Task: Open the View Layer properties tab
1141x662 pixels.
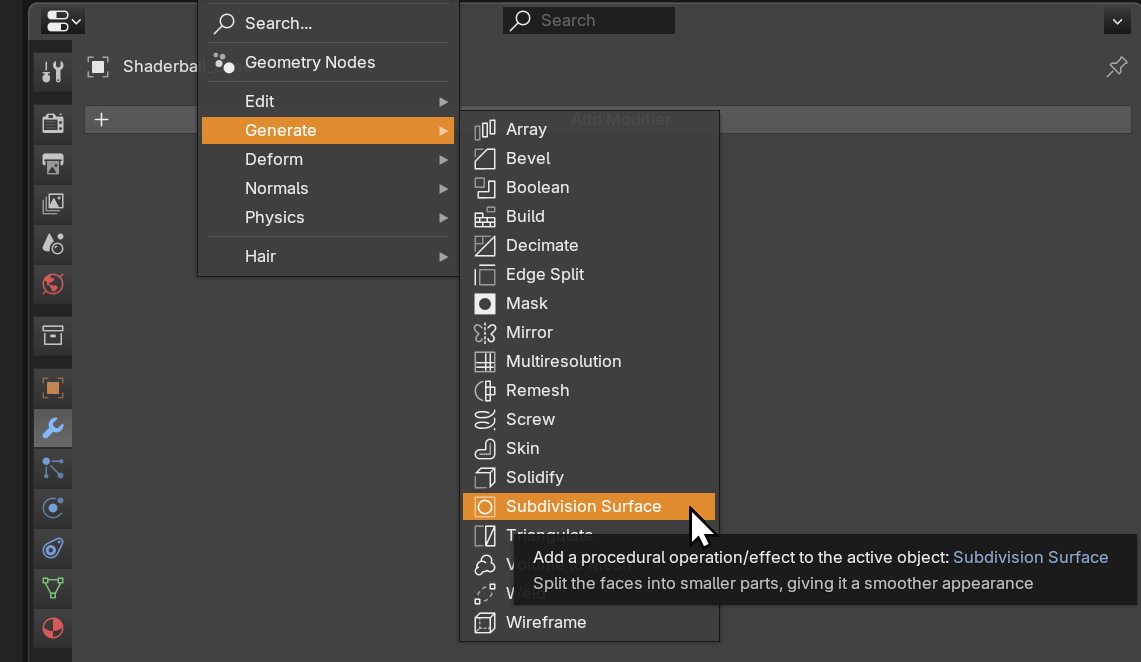Action: pos(52,204)
